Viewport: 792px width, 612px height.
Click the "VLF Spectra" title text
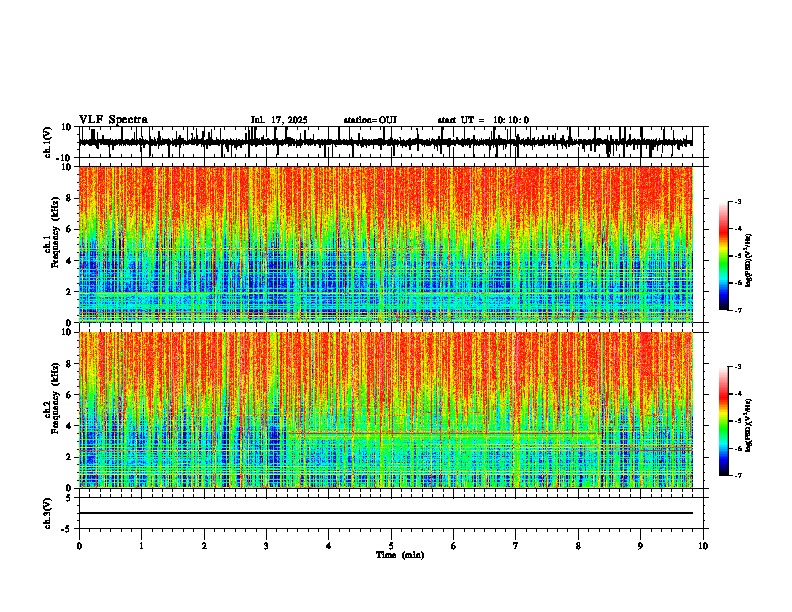click(113, 120)
